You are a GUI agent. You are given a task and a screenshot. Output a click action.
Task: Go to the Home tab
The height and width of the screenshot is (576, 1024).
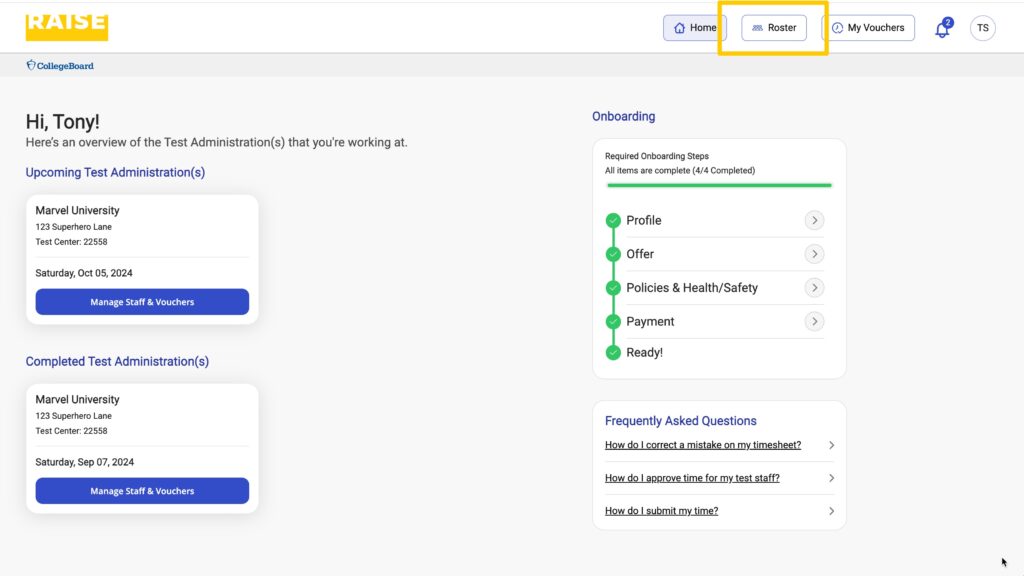[694, 28]
